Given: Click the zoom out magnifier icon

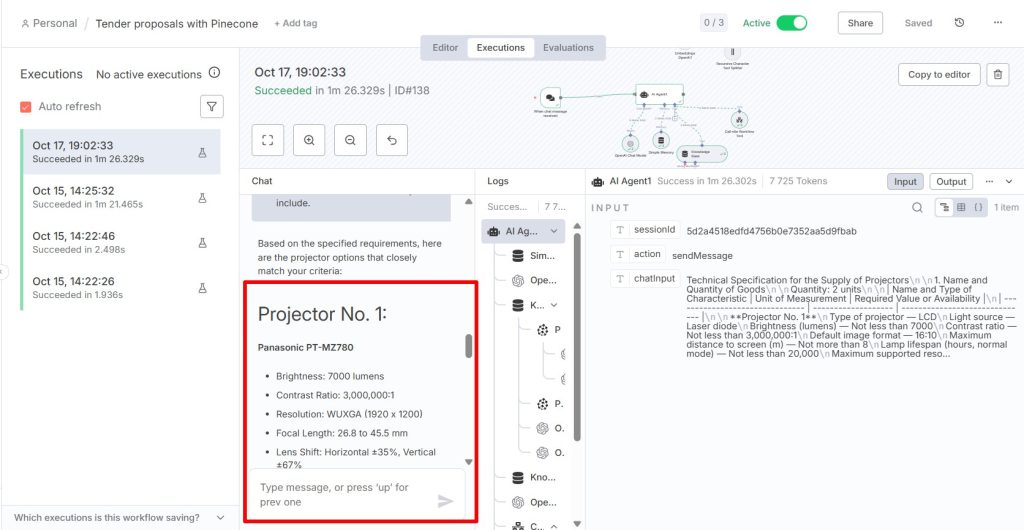Looking at the screenshot, I should (350, 141).
